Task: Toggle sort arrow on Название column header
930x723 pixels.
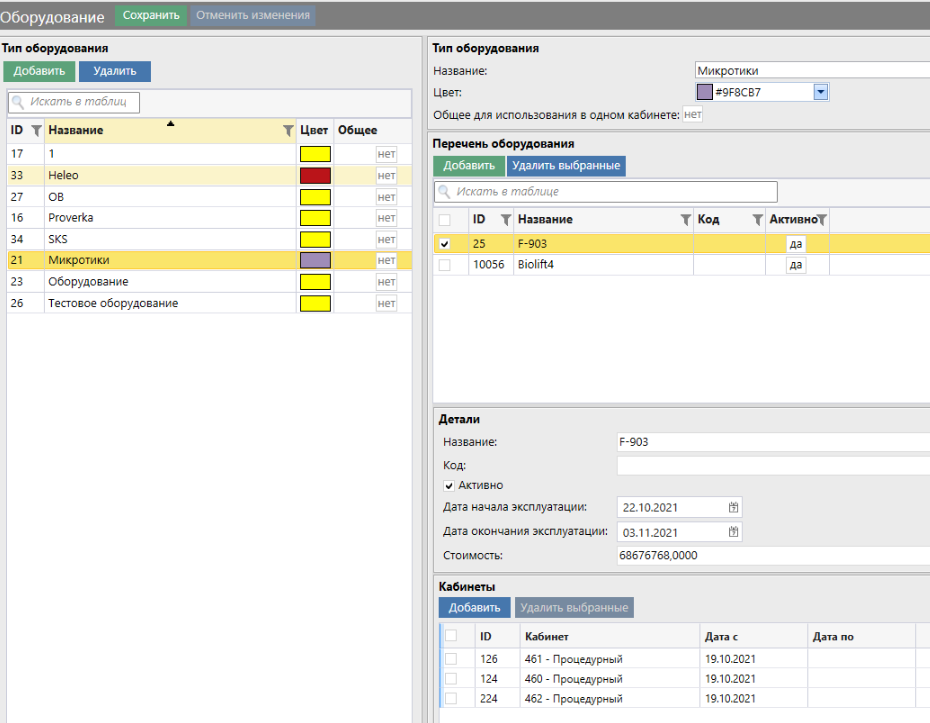Action: coord(170,124)
